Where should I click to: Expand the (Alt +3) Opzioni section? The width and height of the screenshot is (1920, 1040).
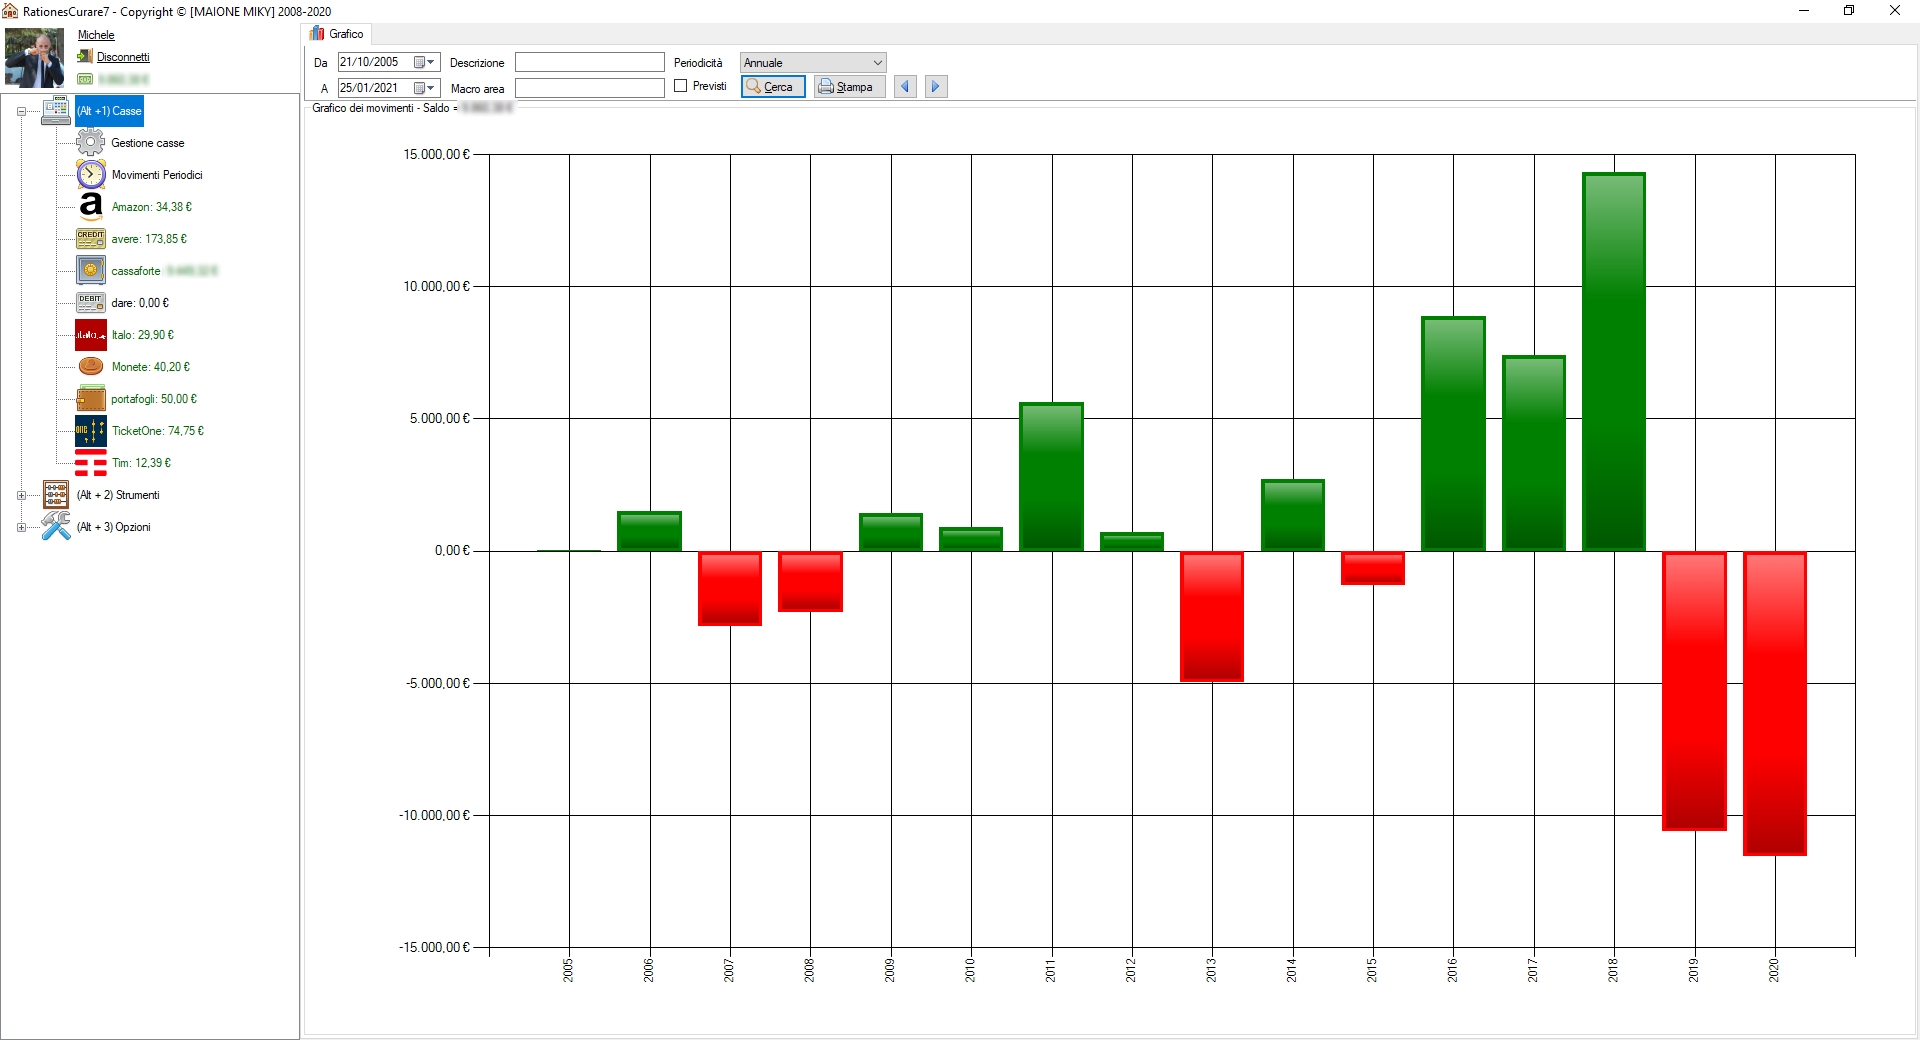pyautogui.click(x=21, y=527)
